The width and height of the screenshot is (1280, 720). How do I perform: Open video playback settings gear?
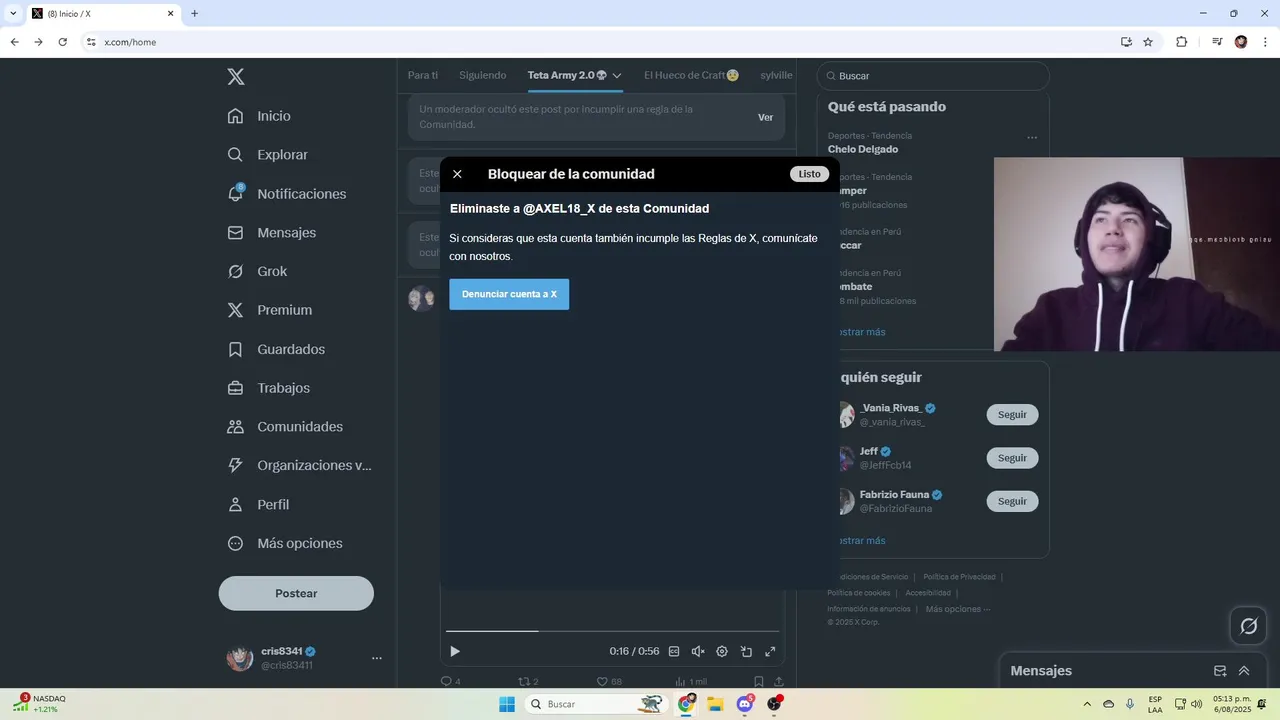click(722, 651)
